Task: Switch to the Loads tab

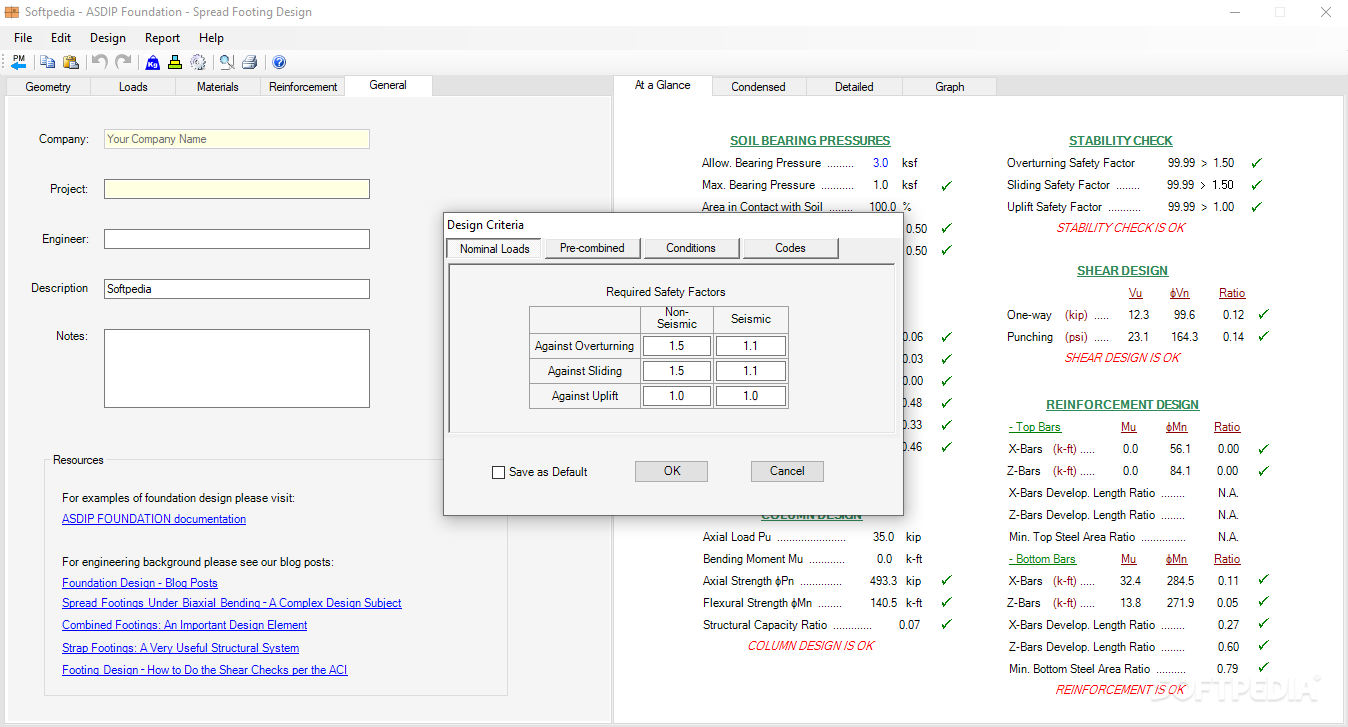Action: 133,87
